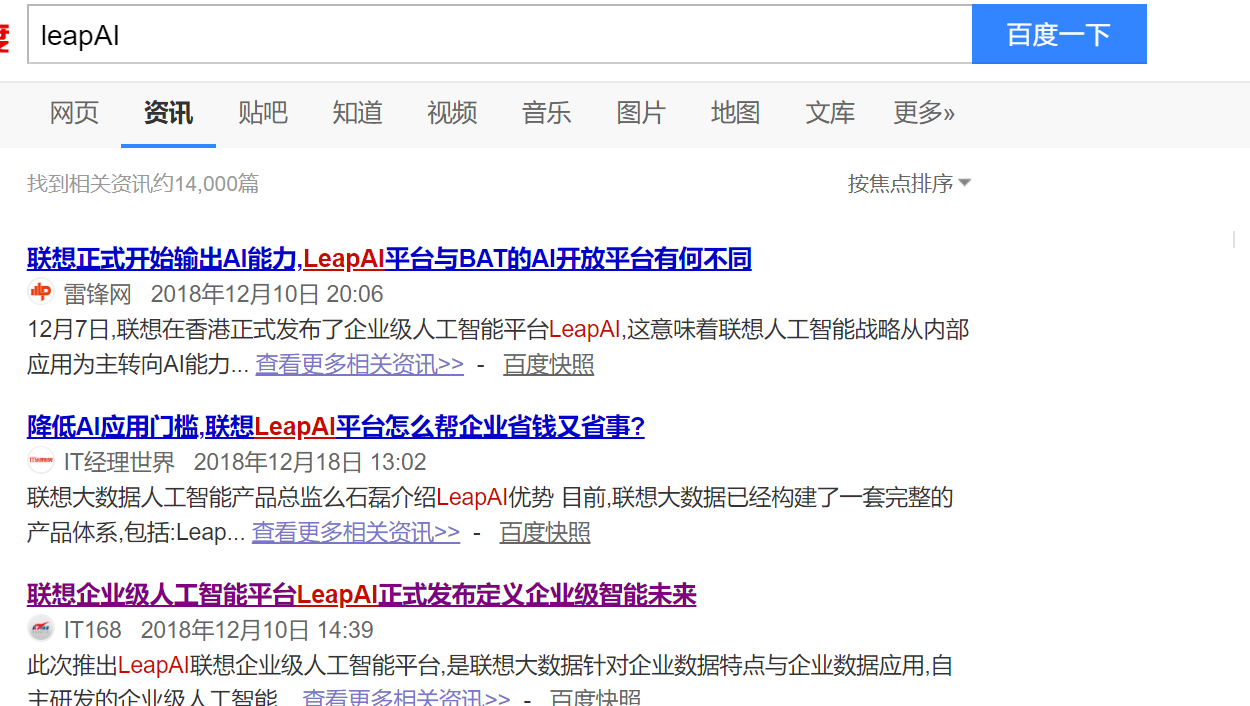Open 百度快照 for the IT经理世界 result
The width and height of the screenshot is (1250, 706).
545,532
